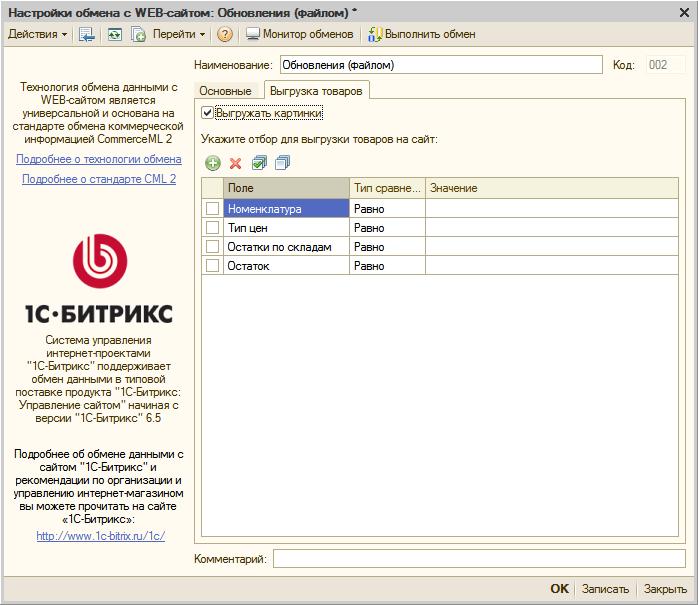Select the Выгрузка товаров tab
698x605 pixels.
(316, 91)
